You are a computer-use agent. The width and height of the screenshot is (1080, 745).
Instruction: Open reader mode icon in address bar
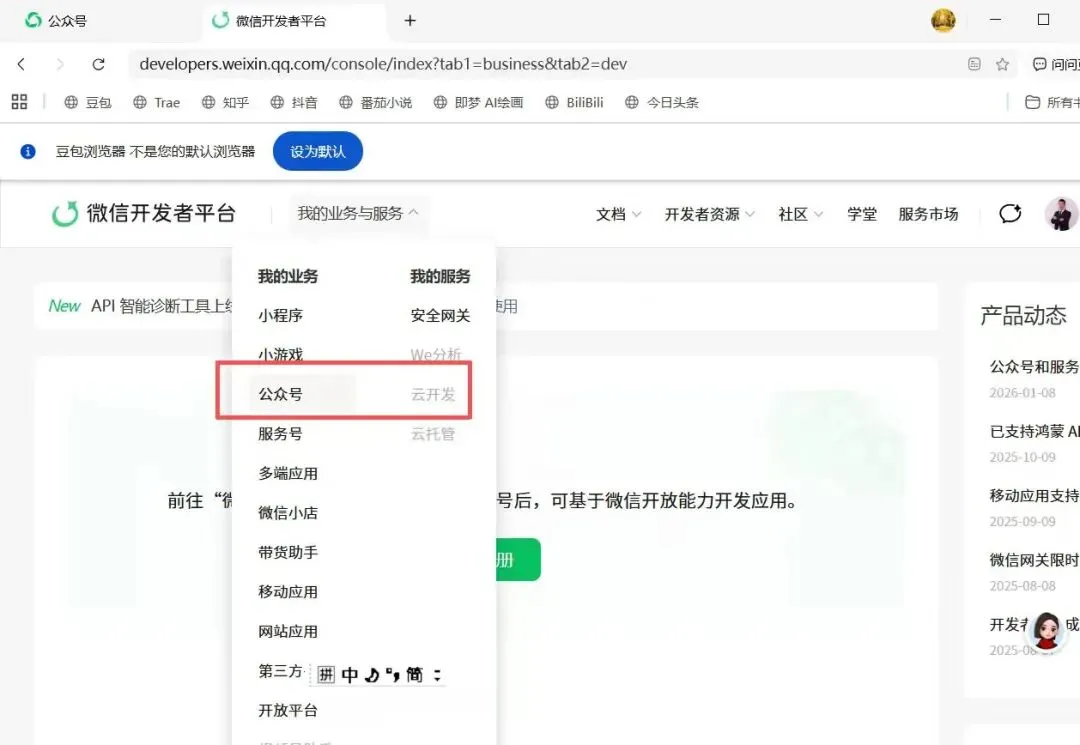pos(974,64)
